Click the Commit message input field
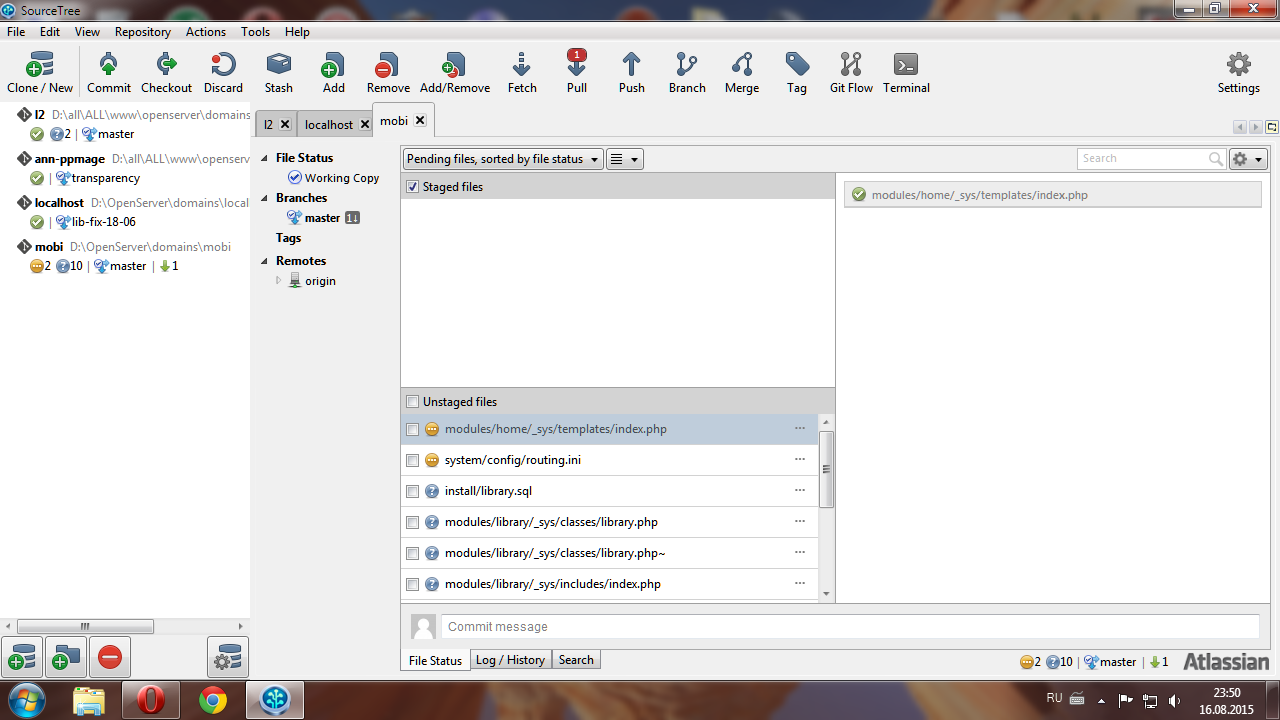 coord(850,627)
